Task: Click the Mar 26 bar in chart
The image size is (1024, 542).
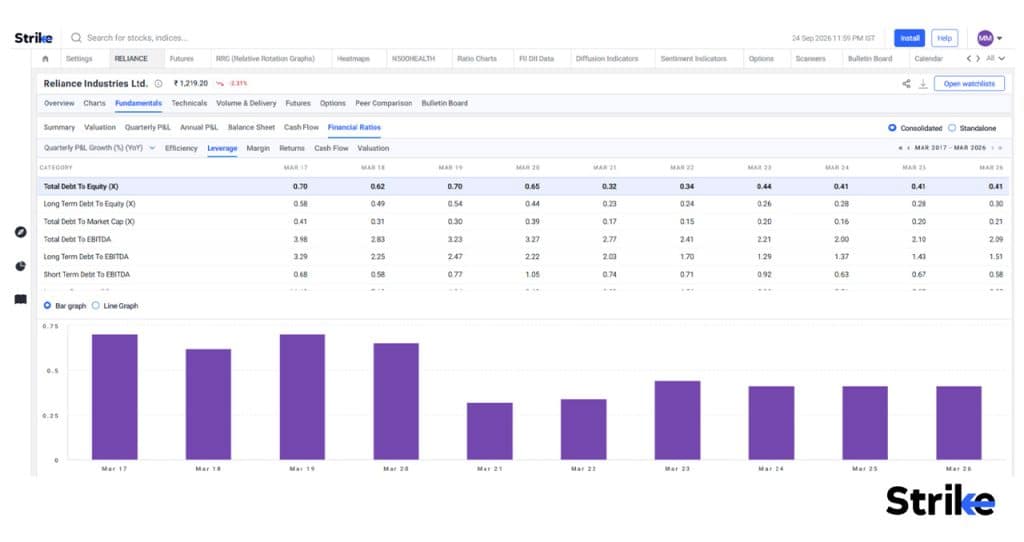Action: 959,423
